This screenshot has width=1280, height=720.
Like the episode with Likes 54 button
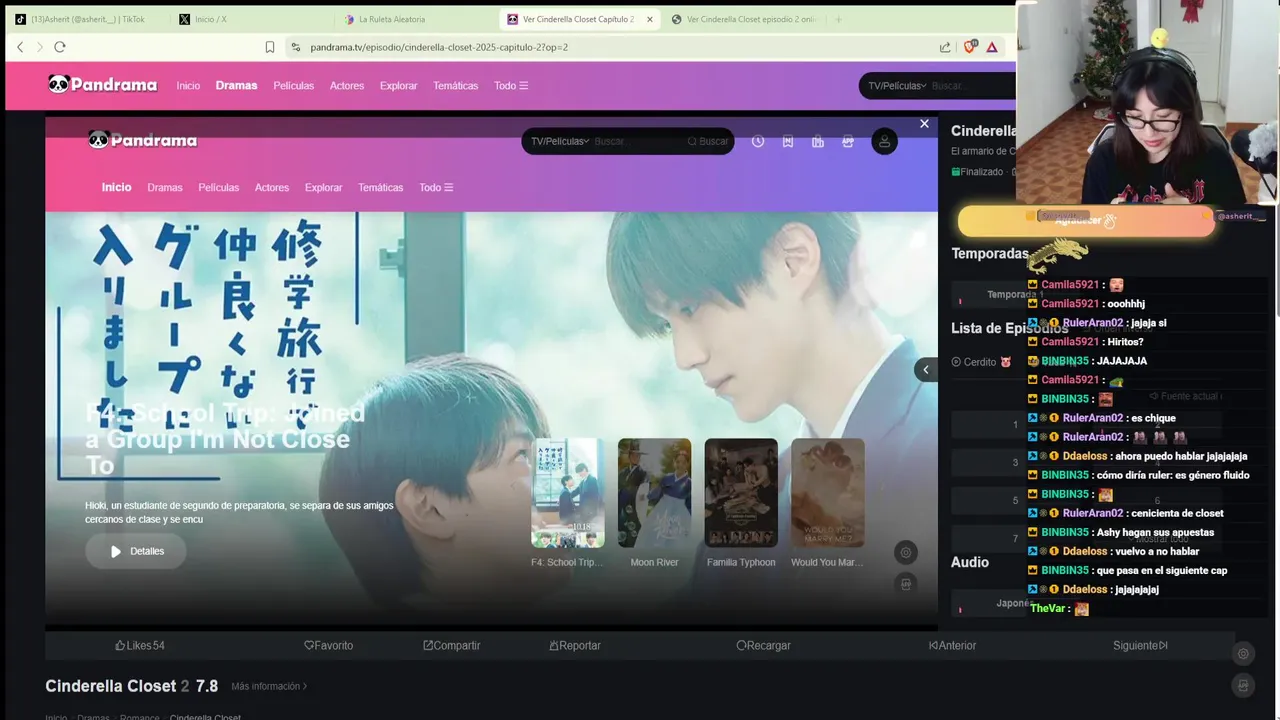(140, 645)
